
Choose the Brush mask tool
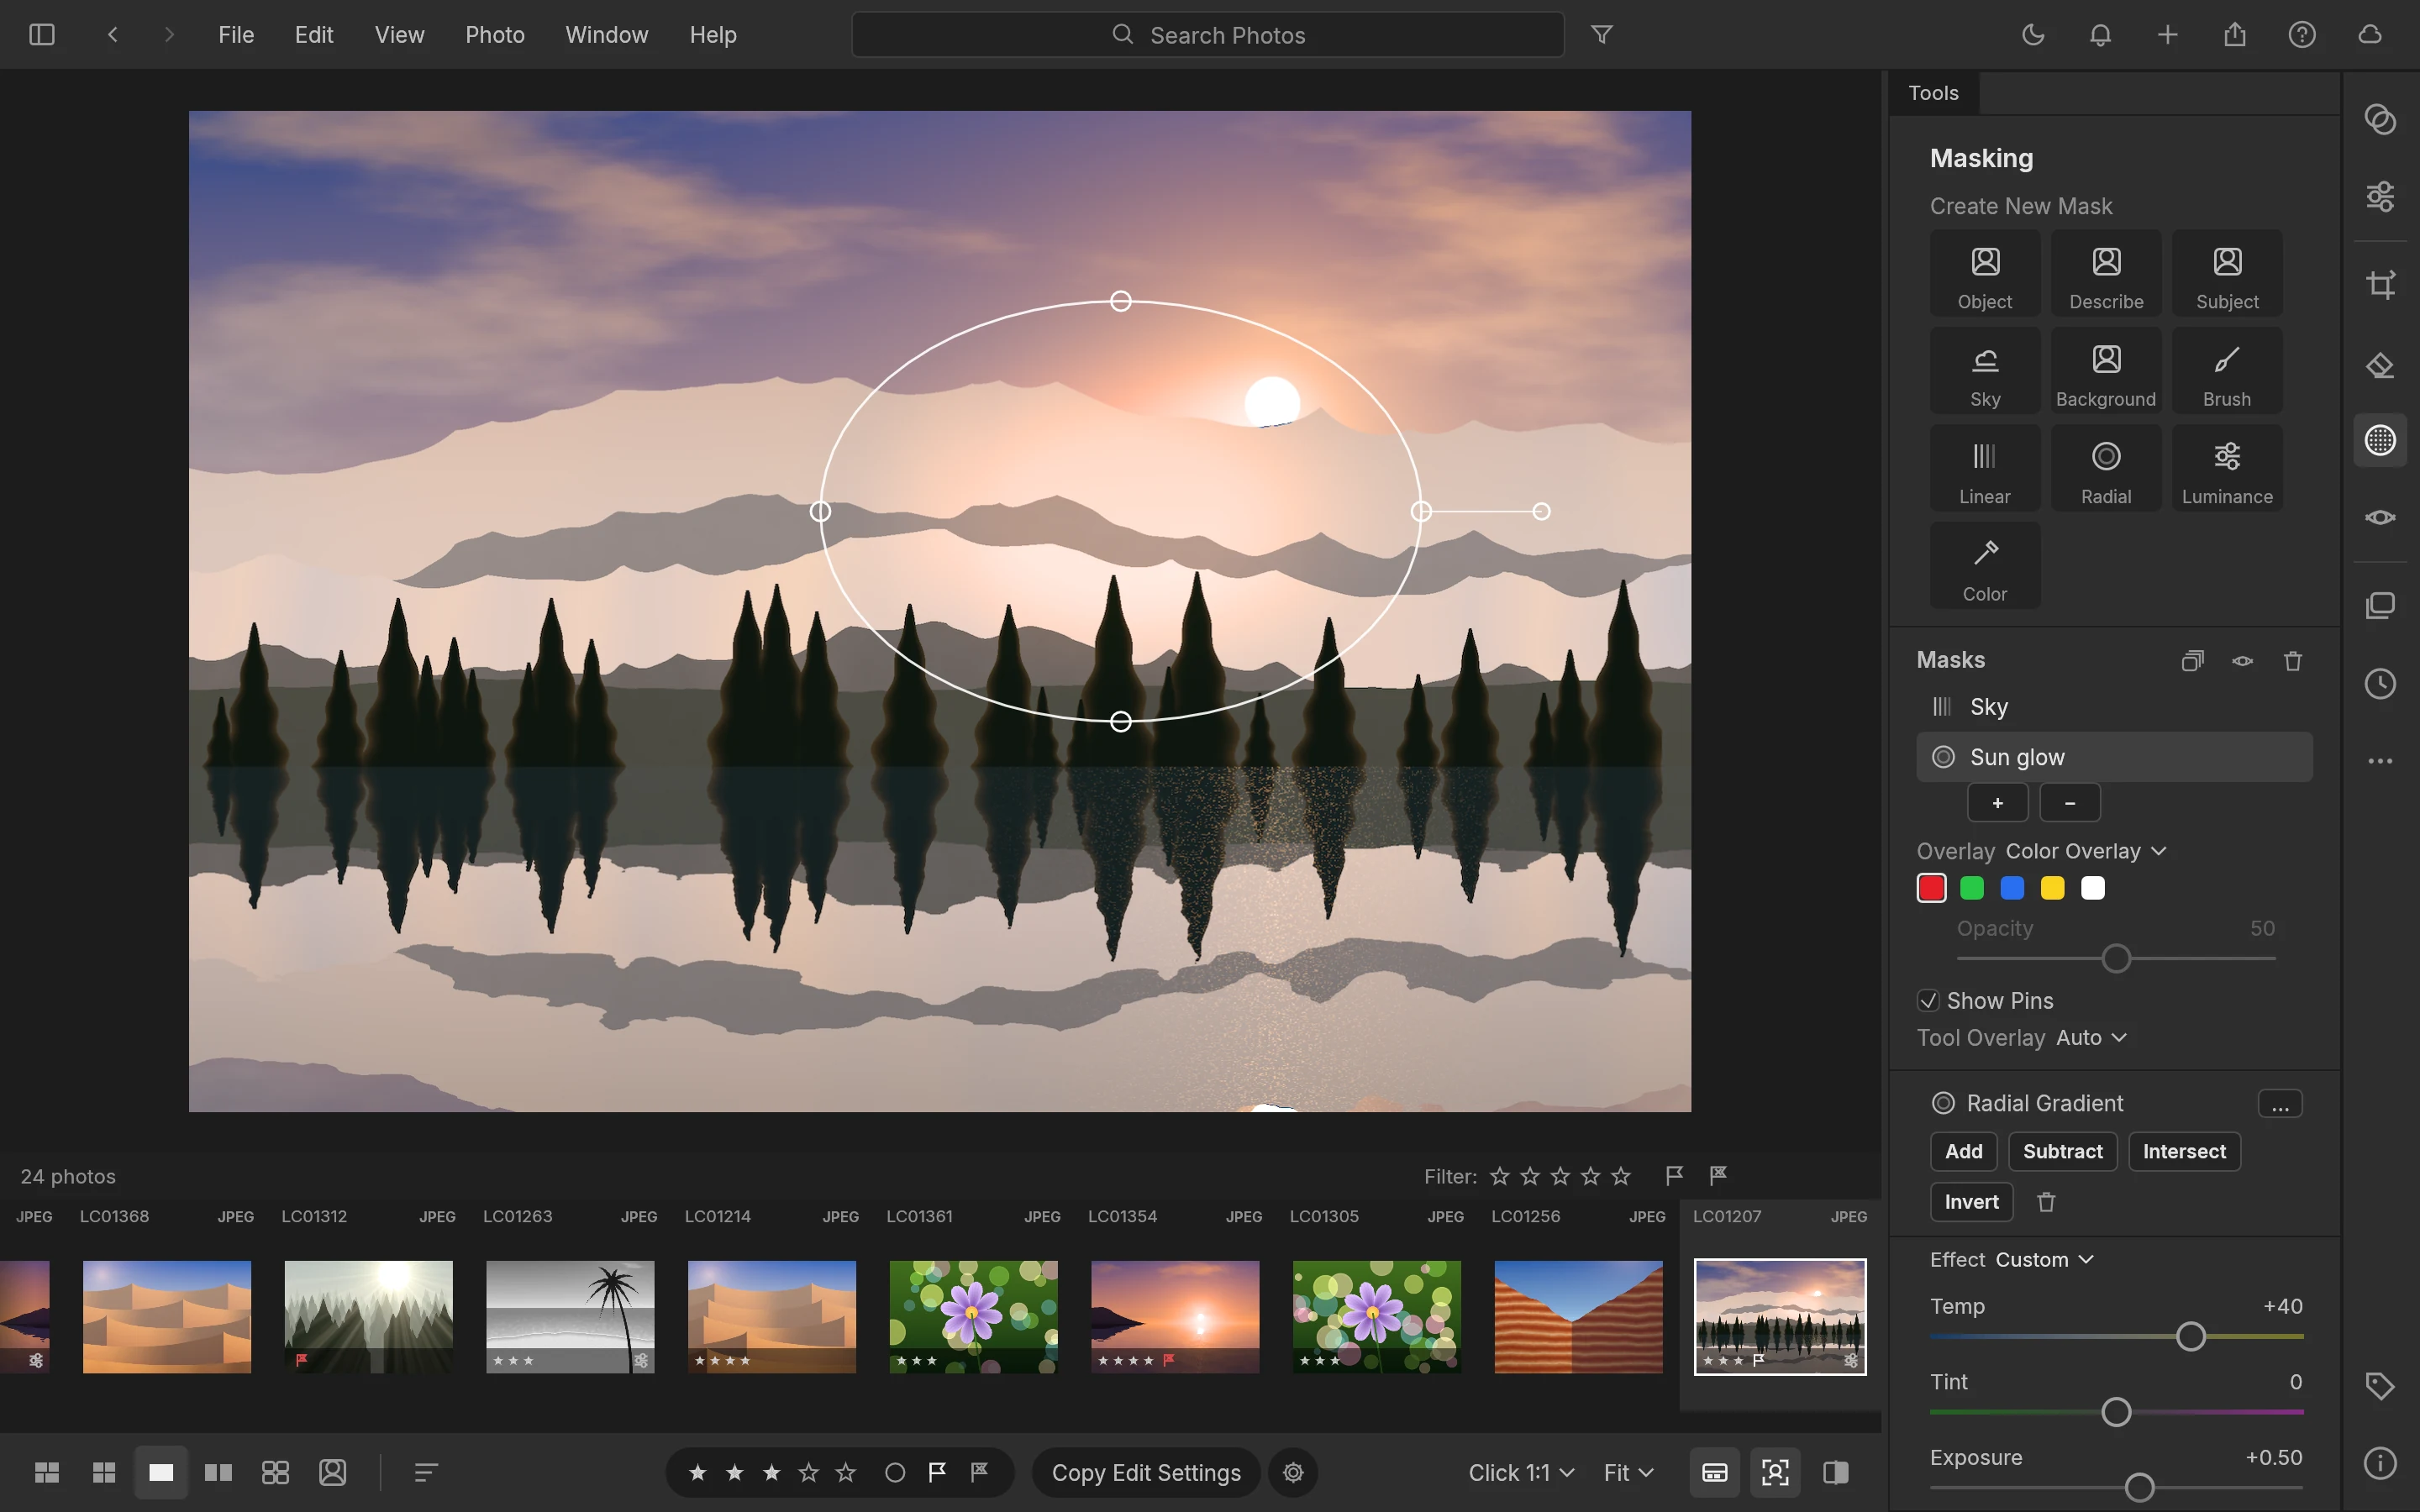pyautogui.click(x=2226, y=370)
